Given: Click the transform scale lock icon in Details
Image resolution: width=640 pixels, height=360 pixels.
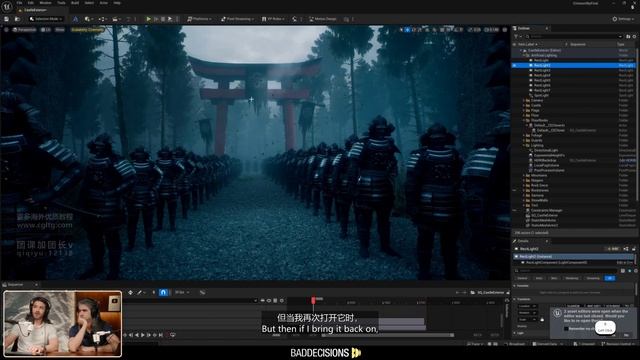Looking at the screenshot, I should click(542, 320).
